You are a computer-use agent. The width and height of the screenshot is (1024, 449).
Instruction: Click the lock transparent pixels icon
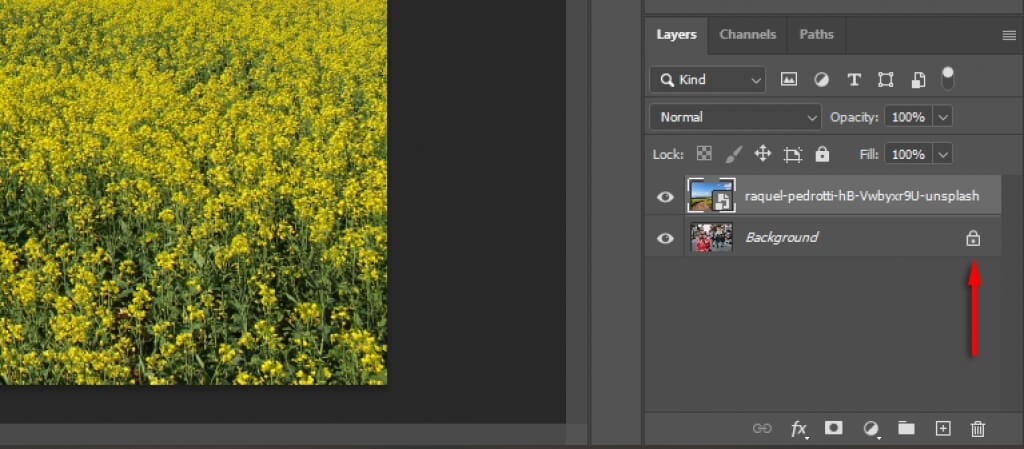(704, 154)
